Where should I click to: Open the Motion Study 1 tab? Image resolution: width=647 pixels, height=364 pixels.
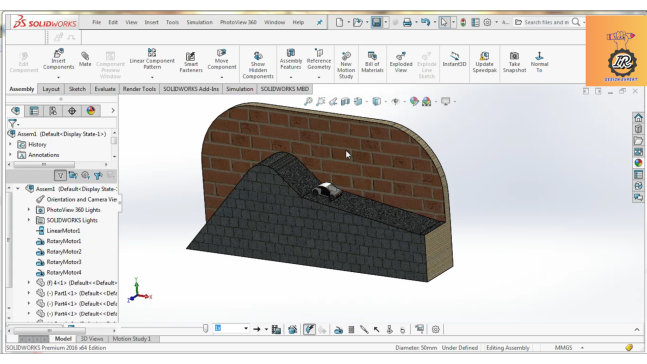tap(132, 339)
